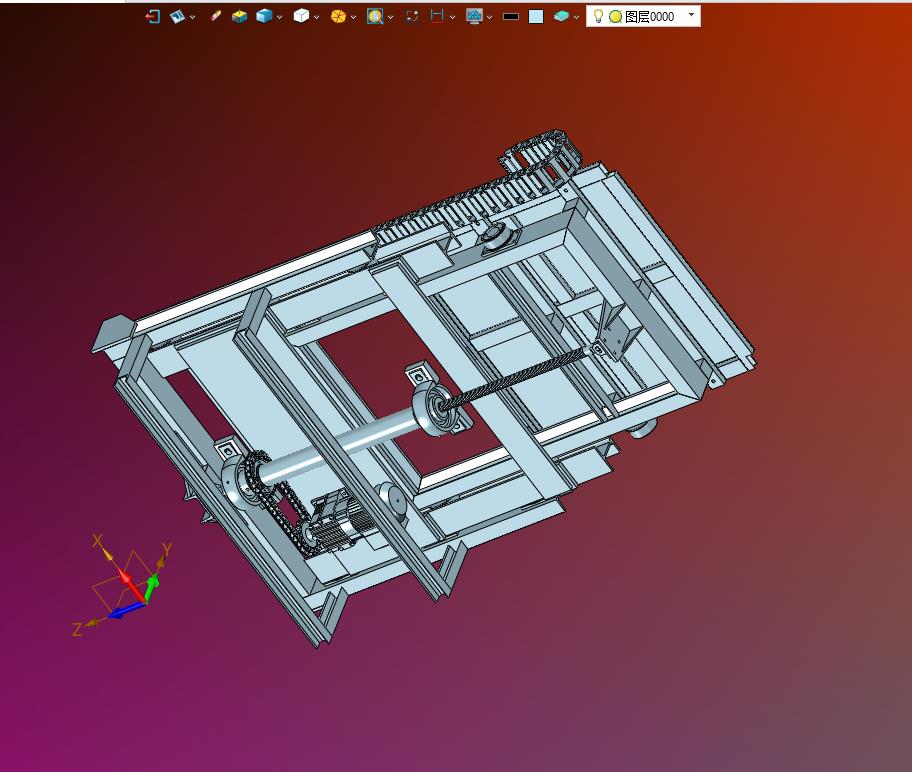The height and width of the screenshot is (772, 912).
Task: Click the red dimension measure icon
Action: pos(437,16)
